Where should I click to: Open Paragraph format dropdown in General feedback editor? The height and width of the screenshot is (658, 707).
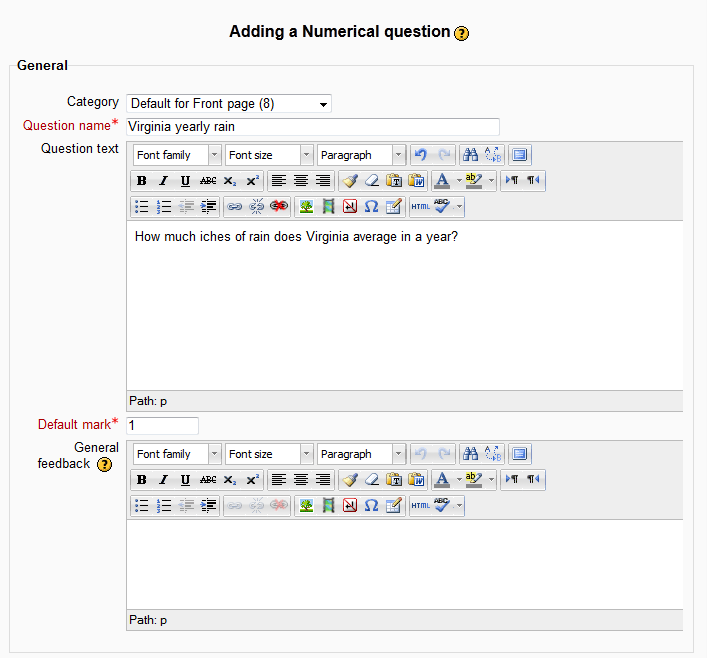tap(361, 454)
